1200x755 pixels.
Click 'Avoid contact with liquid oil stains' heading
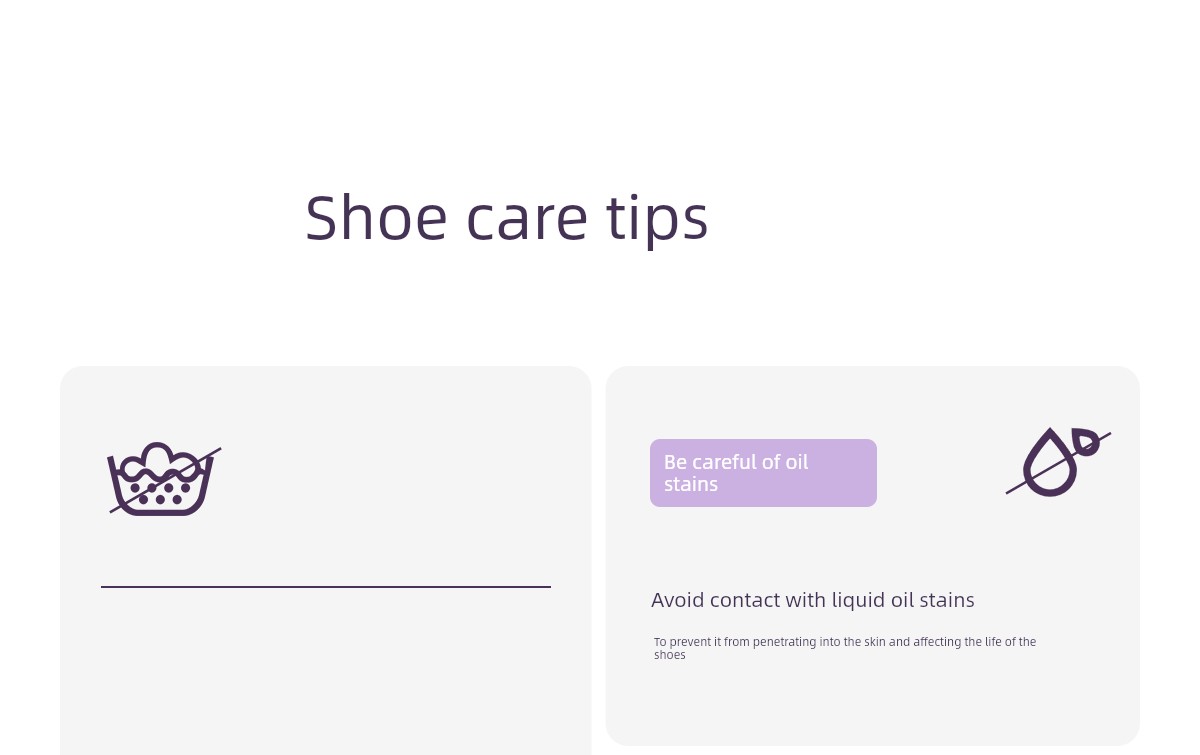pyautogui.click(x=812, y=600)
